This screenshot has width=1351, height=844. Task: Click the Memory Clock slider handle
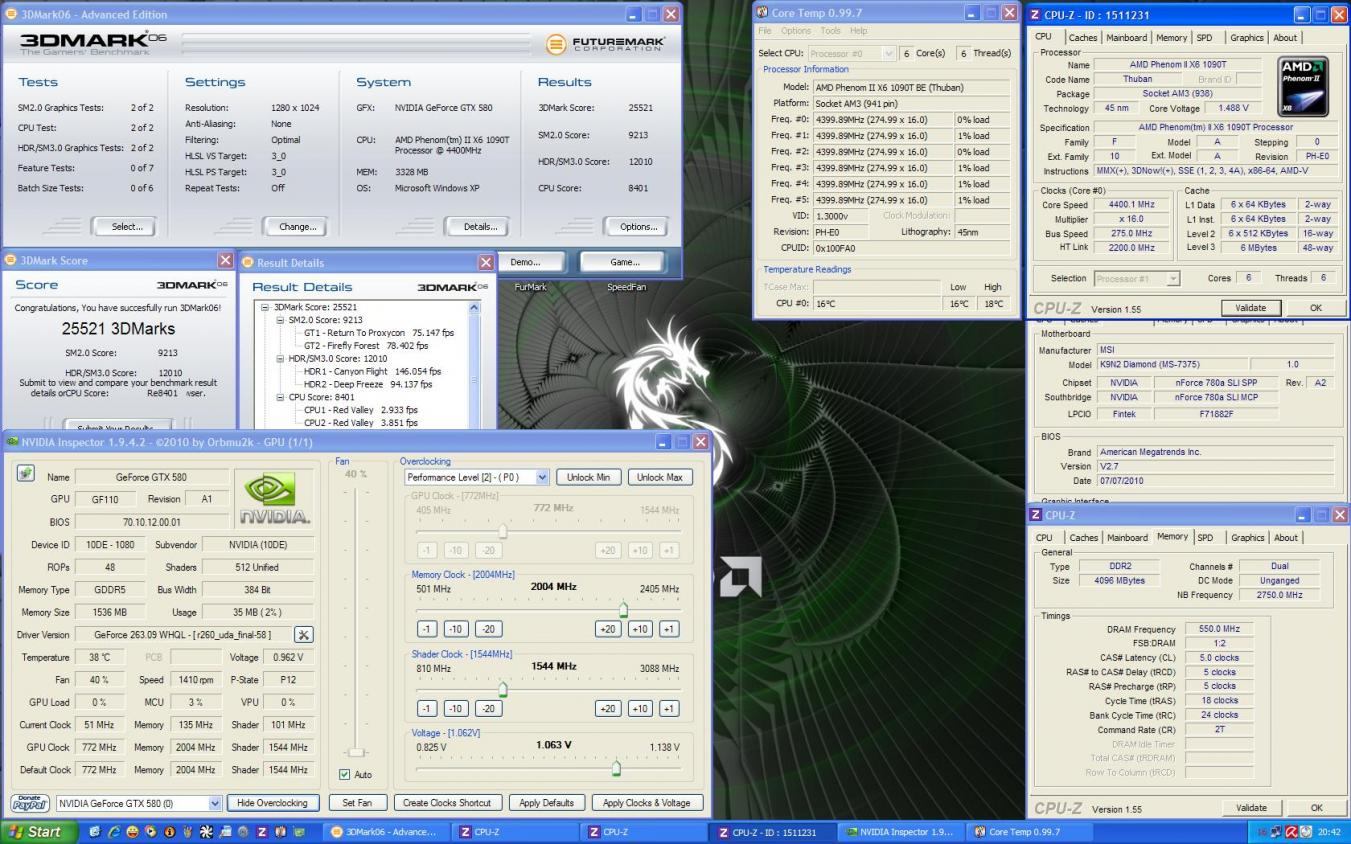pos(623,609)
